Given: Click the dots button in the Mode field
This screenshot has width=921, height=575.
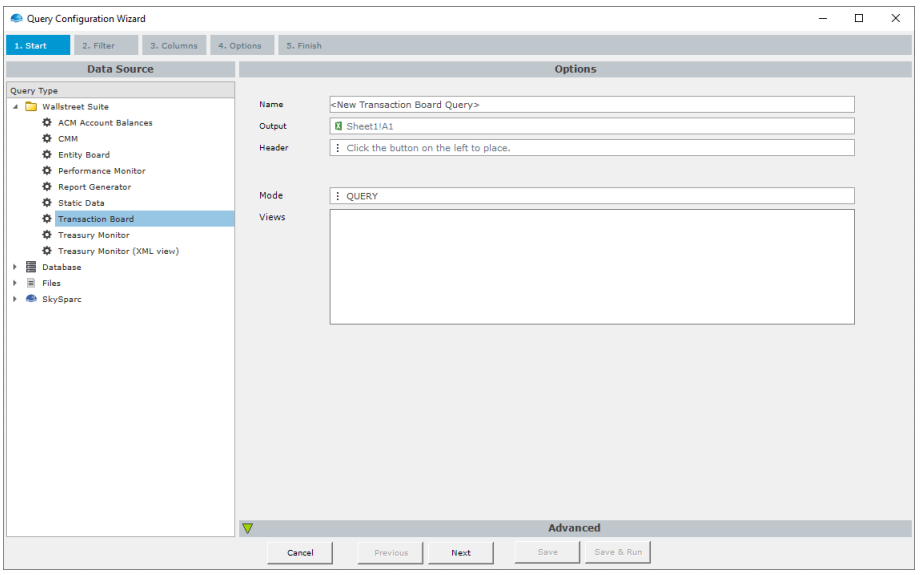Looking at the screenshot, I should pos(338,196).
